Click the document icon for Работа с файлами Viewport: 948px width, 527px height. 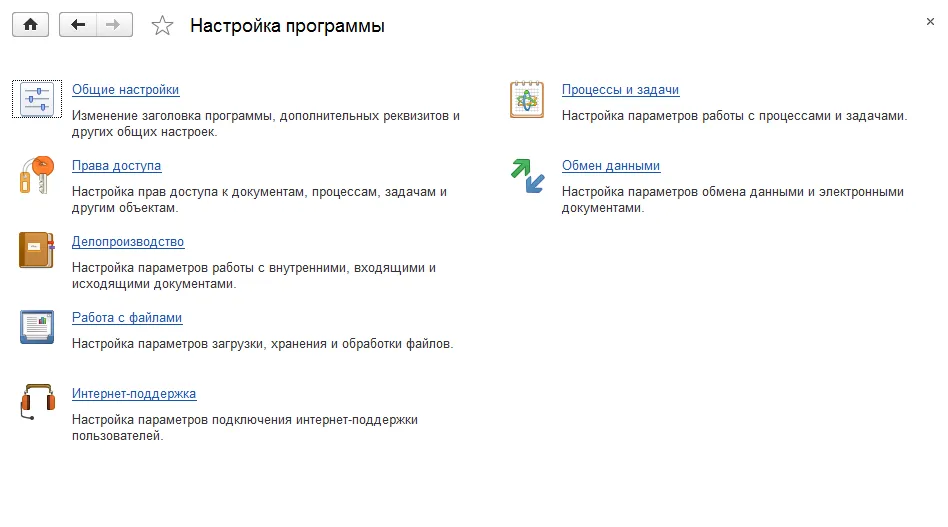point(37,326)
